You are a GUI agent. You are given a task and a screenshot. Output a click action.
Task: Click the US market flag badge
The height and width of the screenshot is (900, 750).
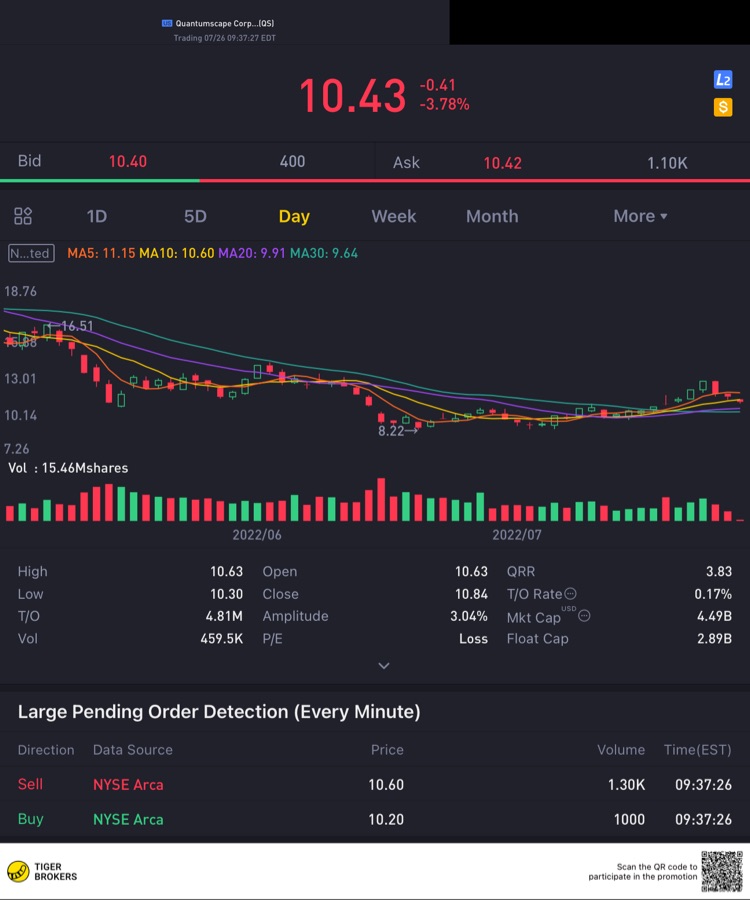[x=167, y=24]
